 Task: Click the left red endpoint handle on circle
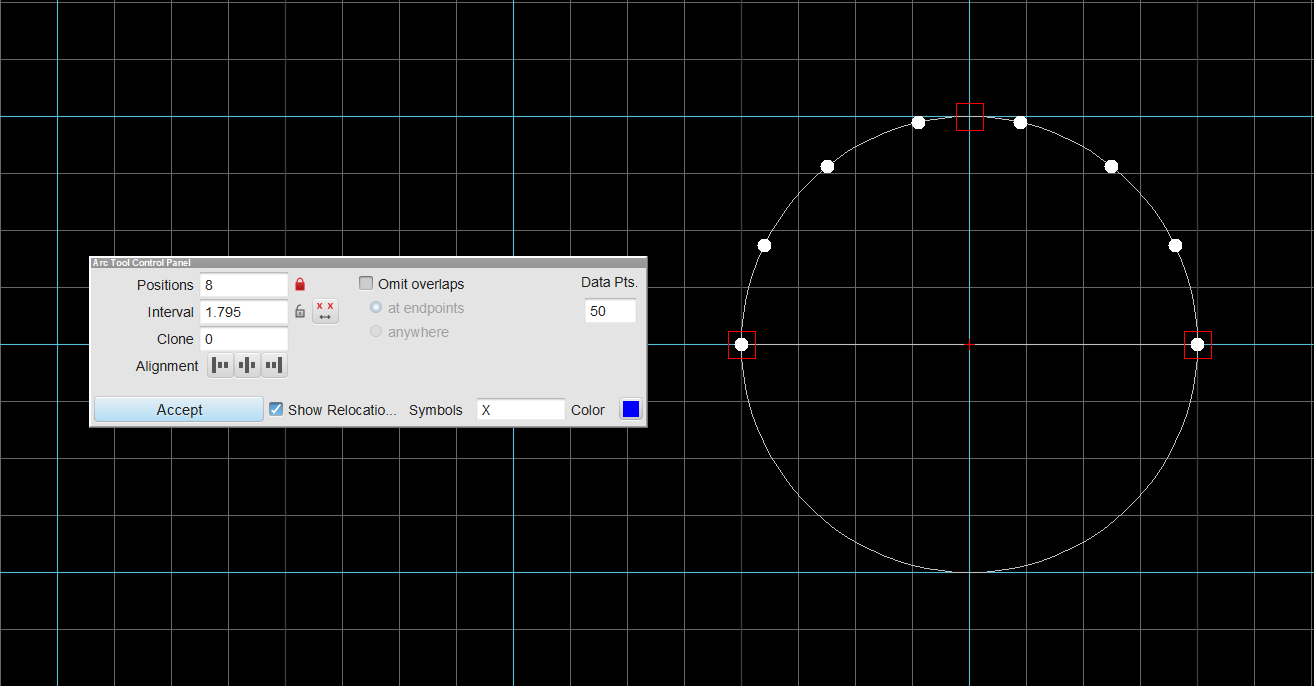pos(742,345)
